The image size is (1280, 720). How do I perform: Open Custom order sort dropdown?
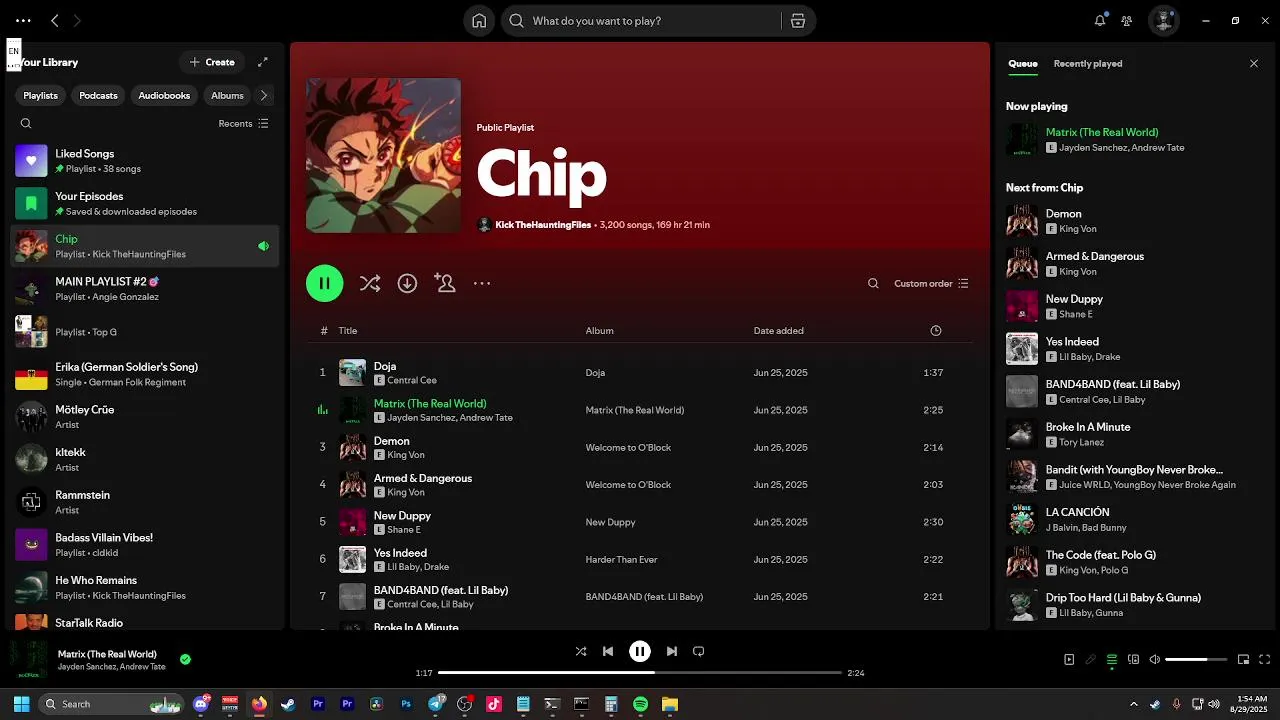931,284
